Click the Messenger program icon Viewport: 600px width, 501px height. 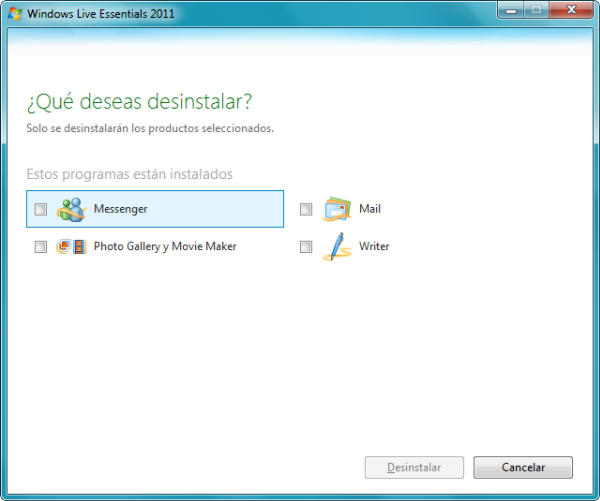pyautogui.click(x=71, y=209)
